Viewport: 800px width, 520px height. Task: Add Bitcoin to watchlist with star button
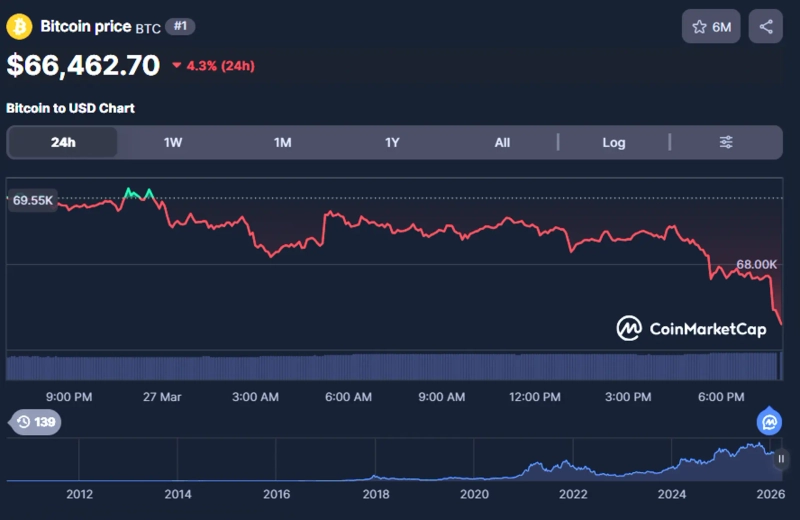[x=711, y=27]
